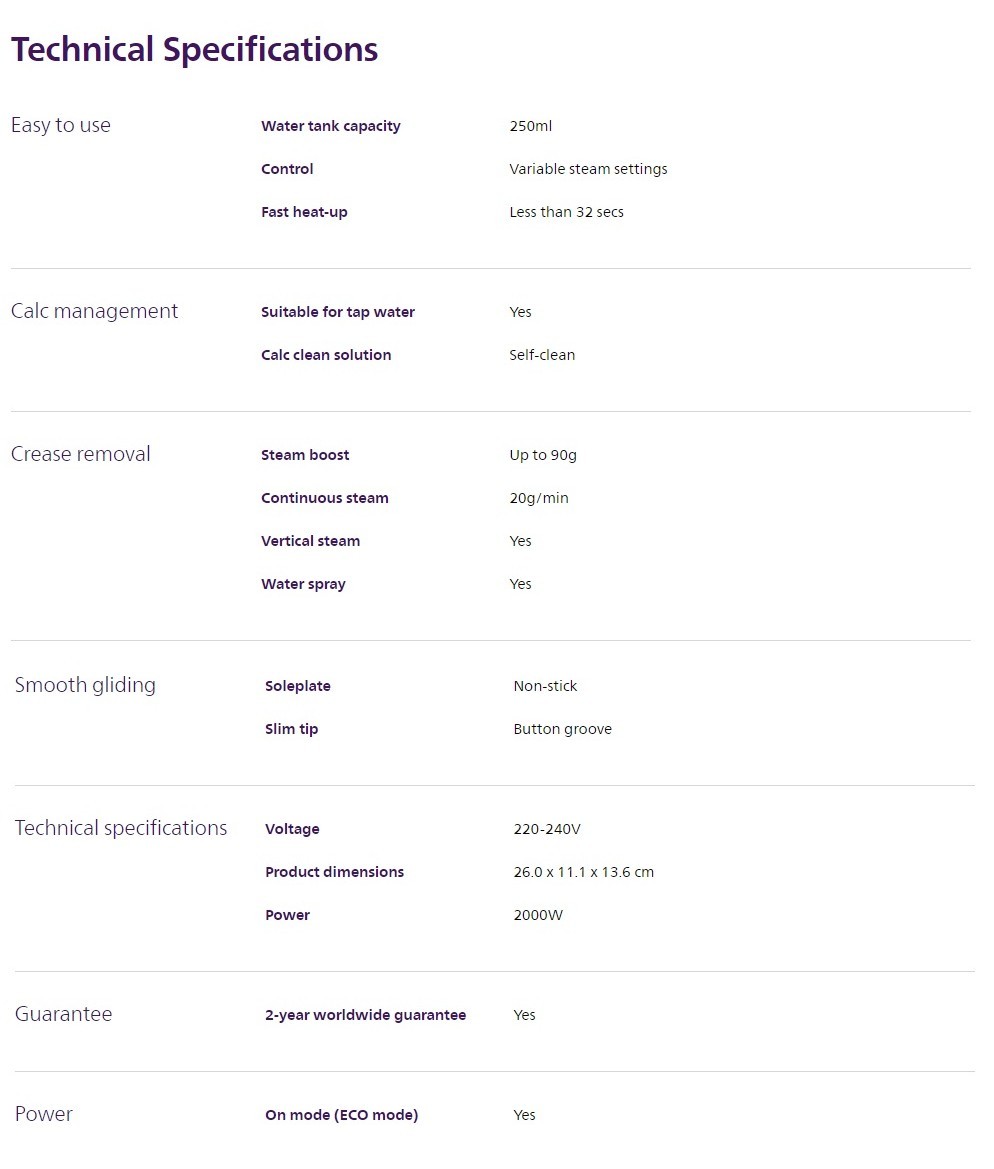
Task: Click the Vertical steam label
Action: pos(310,541)
